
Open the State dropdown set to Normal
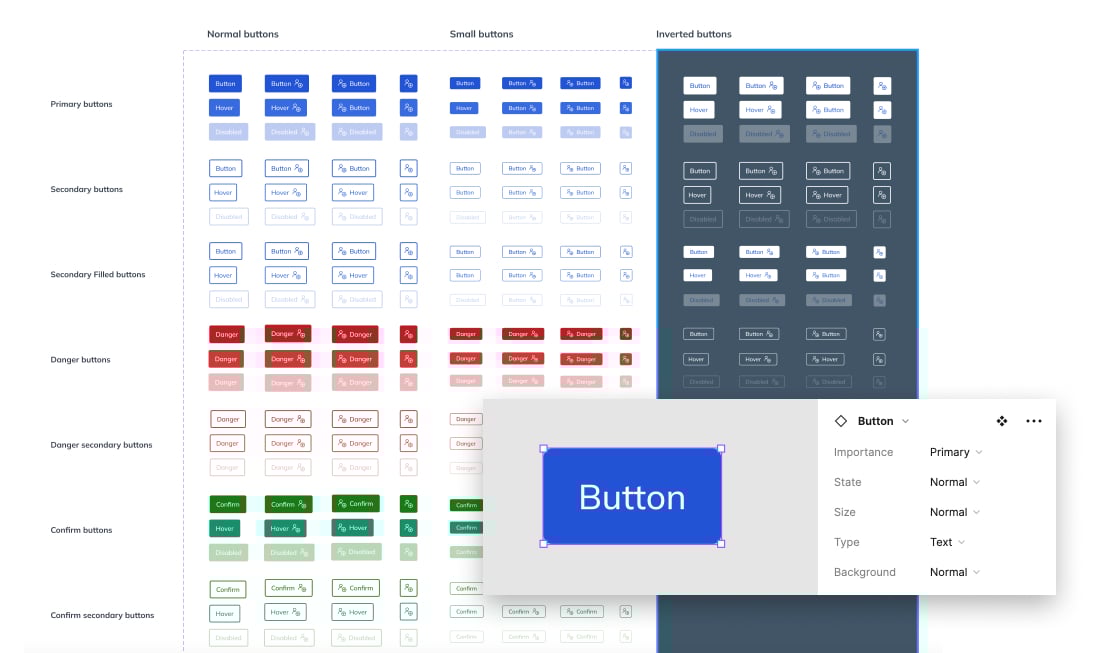(955, 482)
